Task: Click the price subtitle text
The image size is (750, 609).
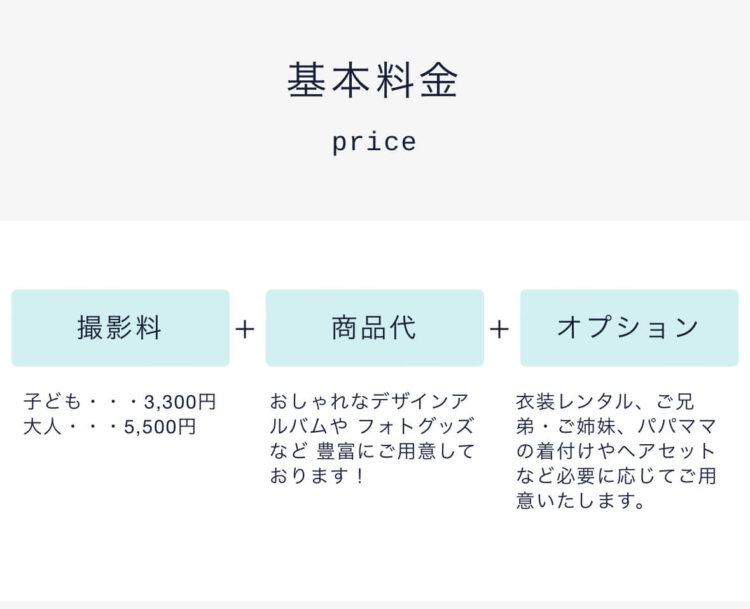Action: click(374, 143)
